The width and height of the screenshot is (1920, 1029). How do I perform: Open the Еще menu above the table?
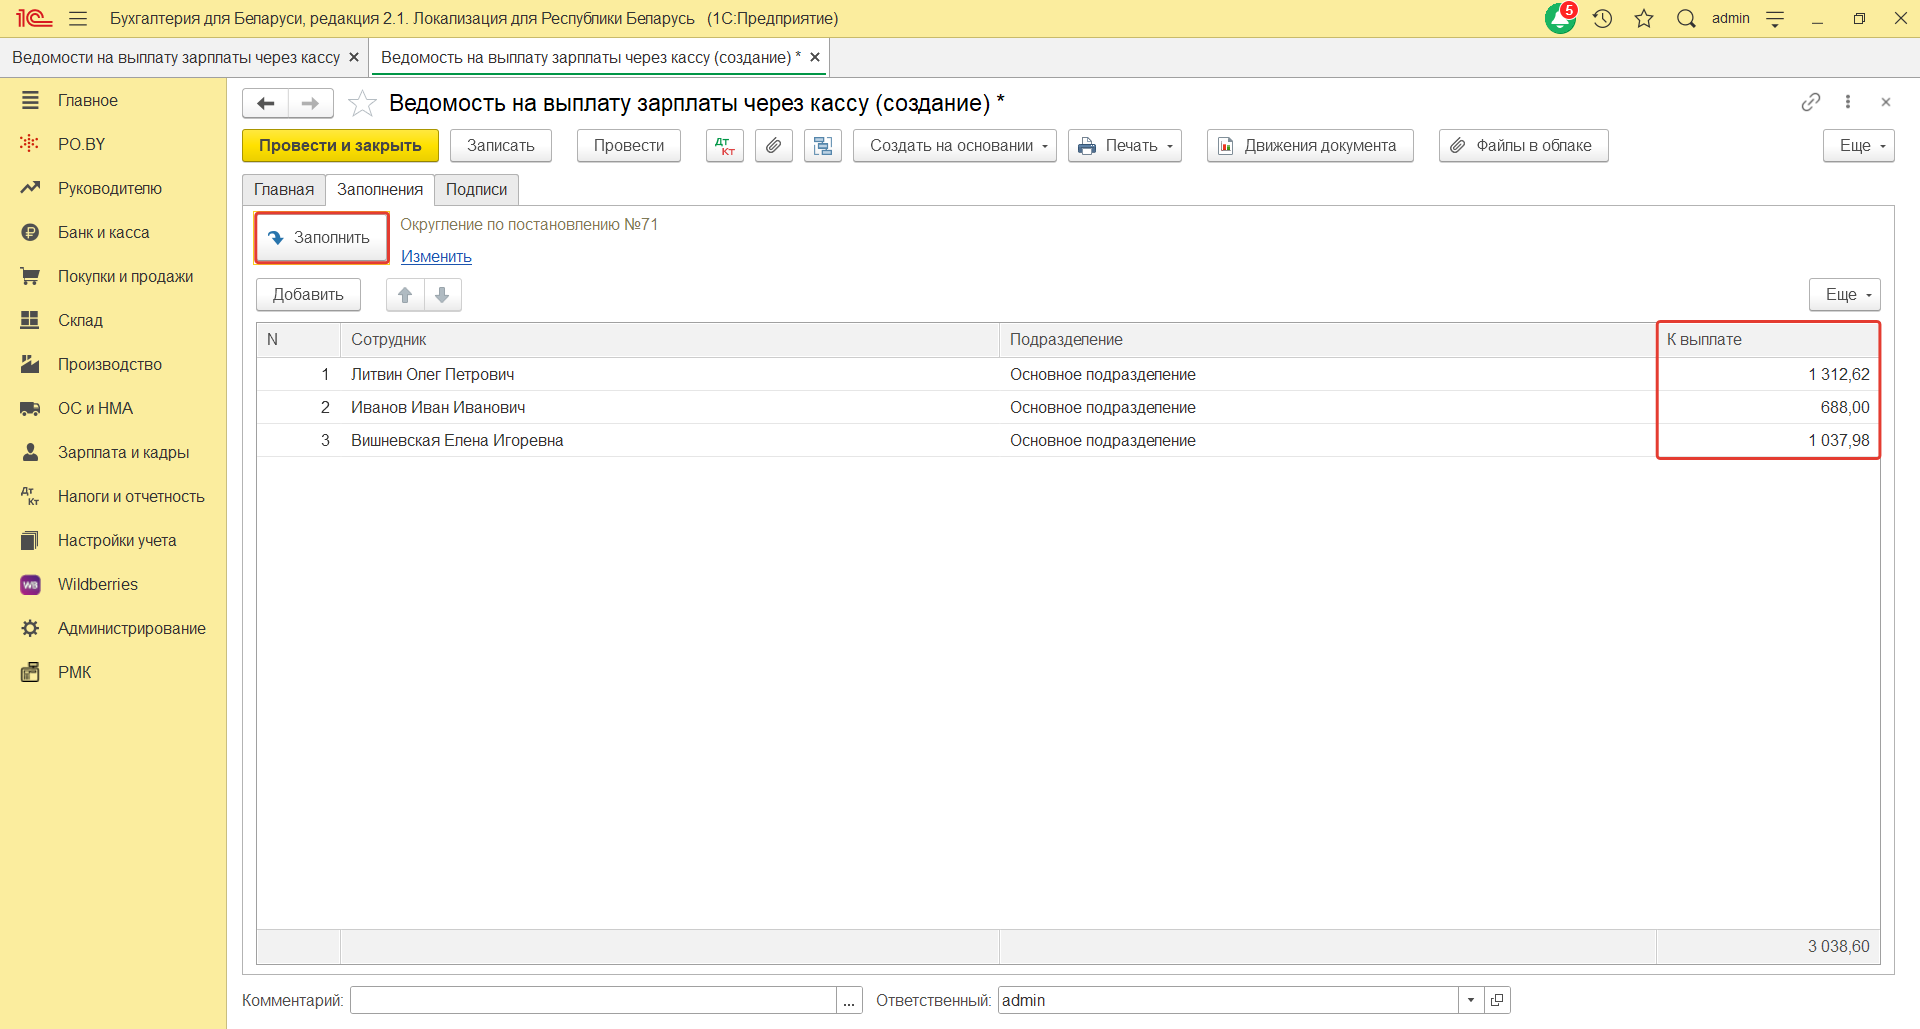coord(1844,295)
